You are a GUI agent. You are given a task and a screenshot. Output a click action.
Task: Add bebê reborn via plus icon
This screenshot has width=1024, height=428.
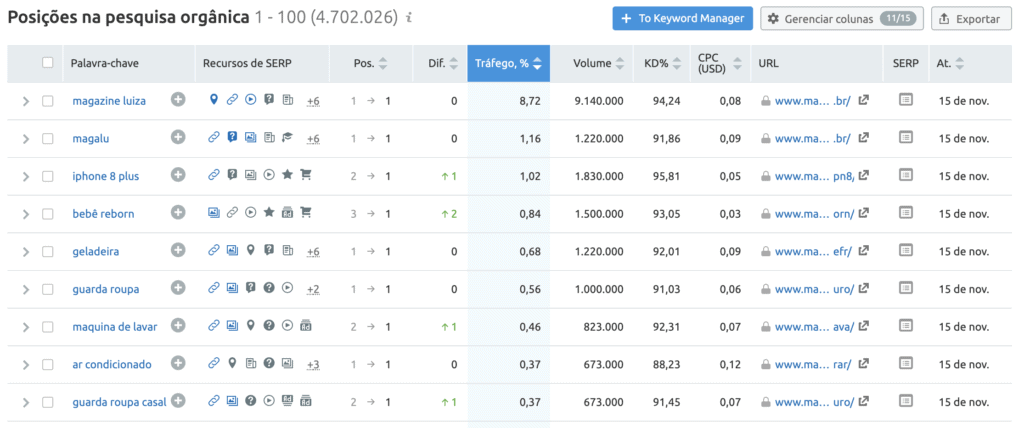pyautogui.click(x=178, y=212)
